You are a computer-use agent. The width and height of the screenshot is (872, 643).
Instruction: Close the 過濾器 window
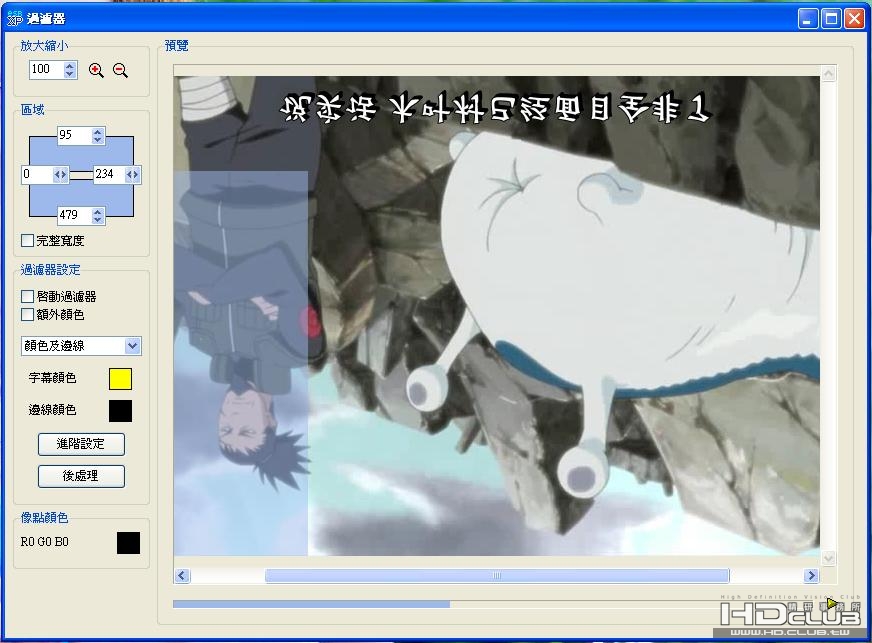(x=854, y=18)
